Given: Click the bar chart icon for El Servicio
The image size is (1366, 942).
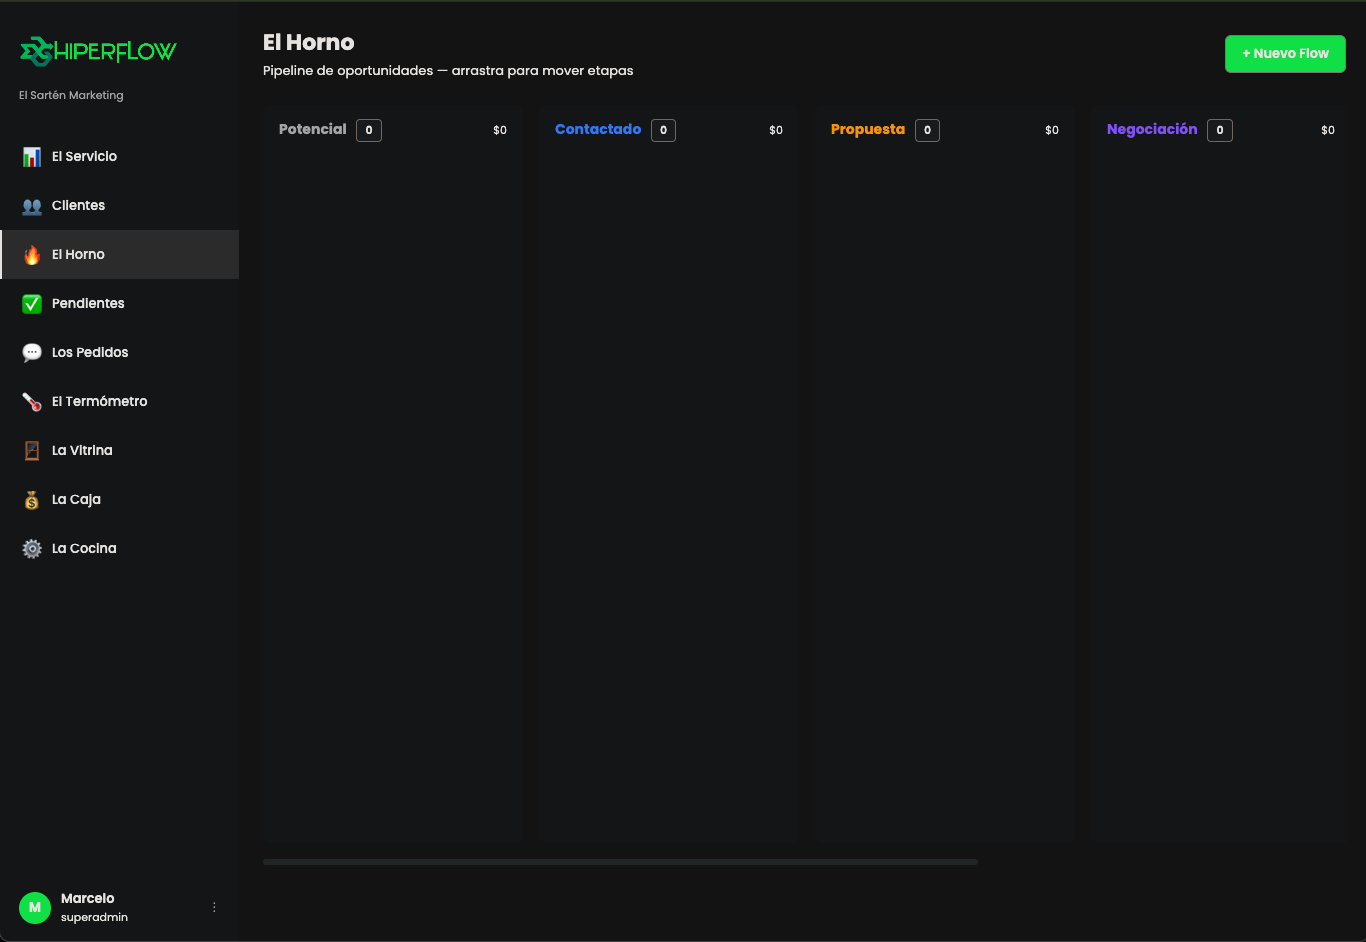Looking at the screenshot, I should 32,157.
